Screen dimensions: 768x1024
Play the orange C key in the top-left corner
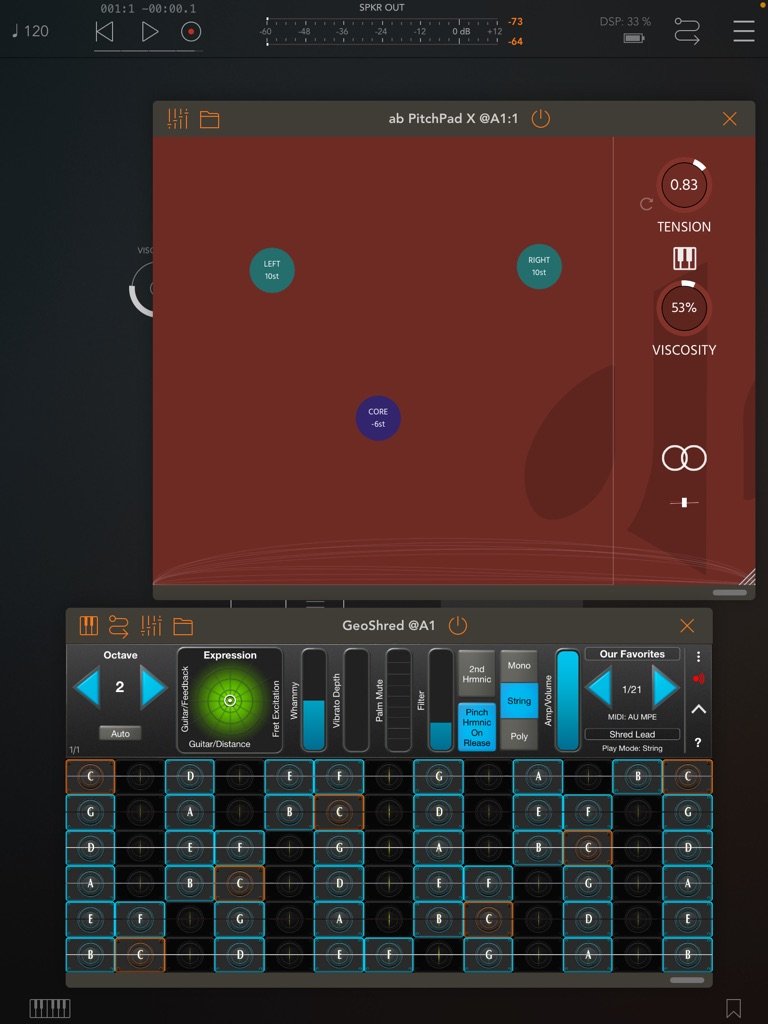(x=90, y=776)
